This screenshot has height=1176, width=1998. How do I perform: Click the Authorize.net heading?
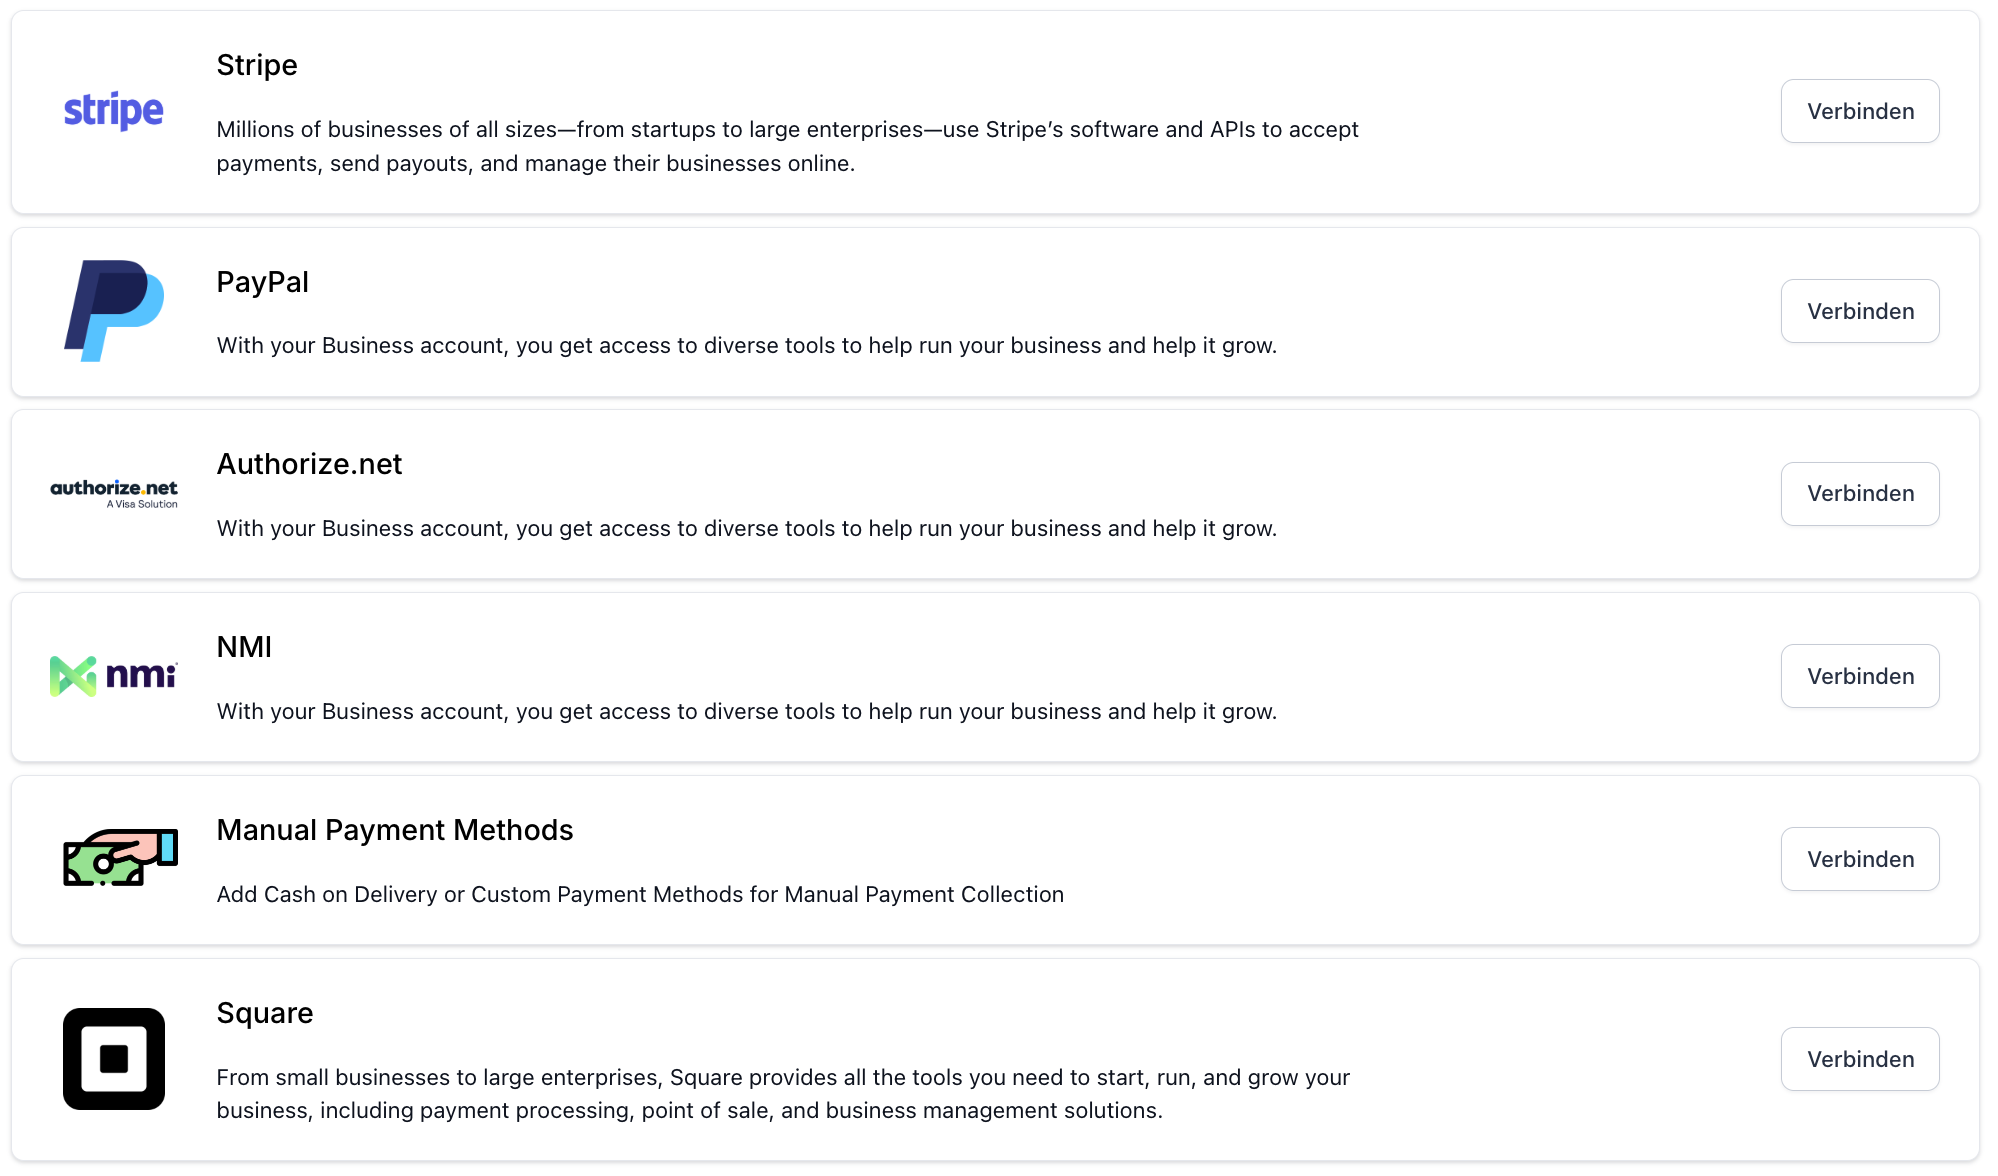pyautogui.click(x=309, y=464)
